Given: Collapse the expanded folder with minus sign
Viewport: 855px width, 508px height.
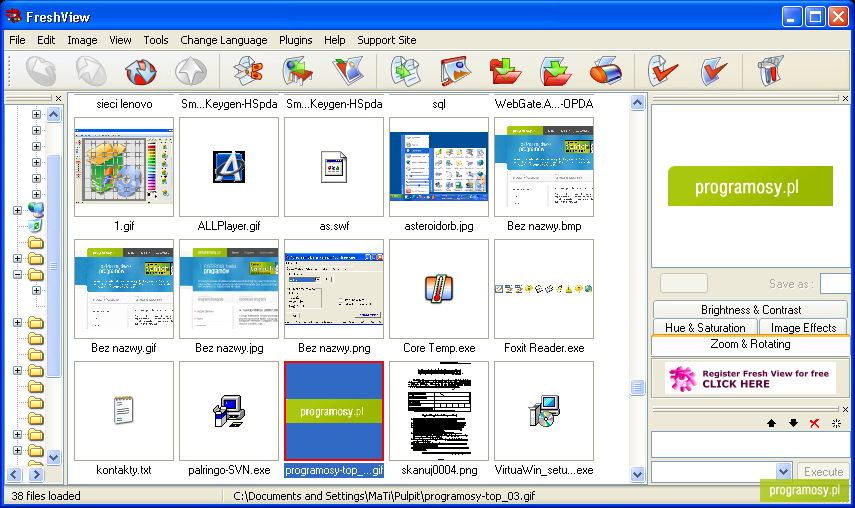Looking at the screenshot, I should [17, 274].
